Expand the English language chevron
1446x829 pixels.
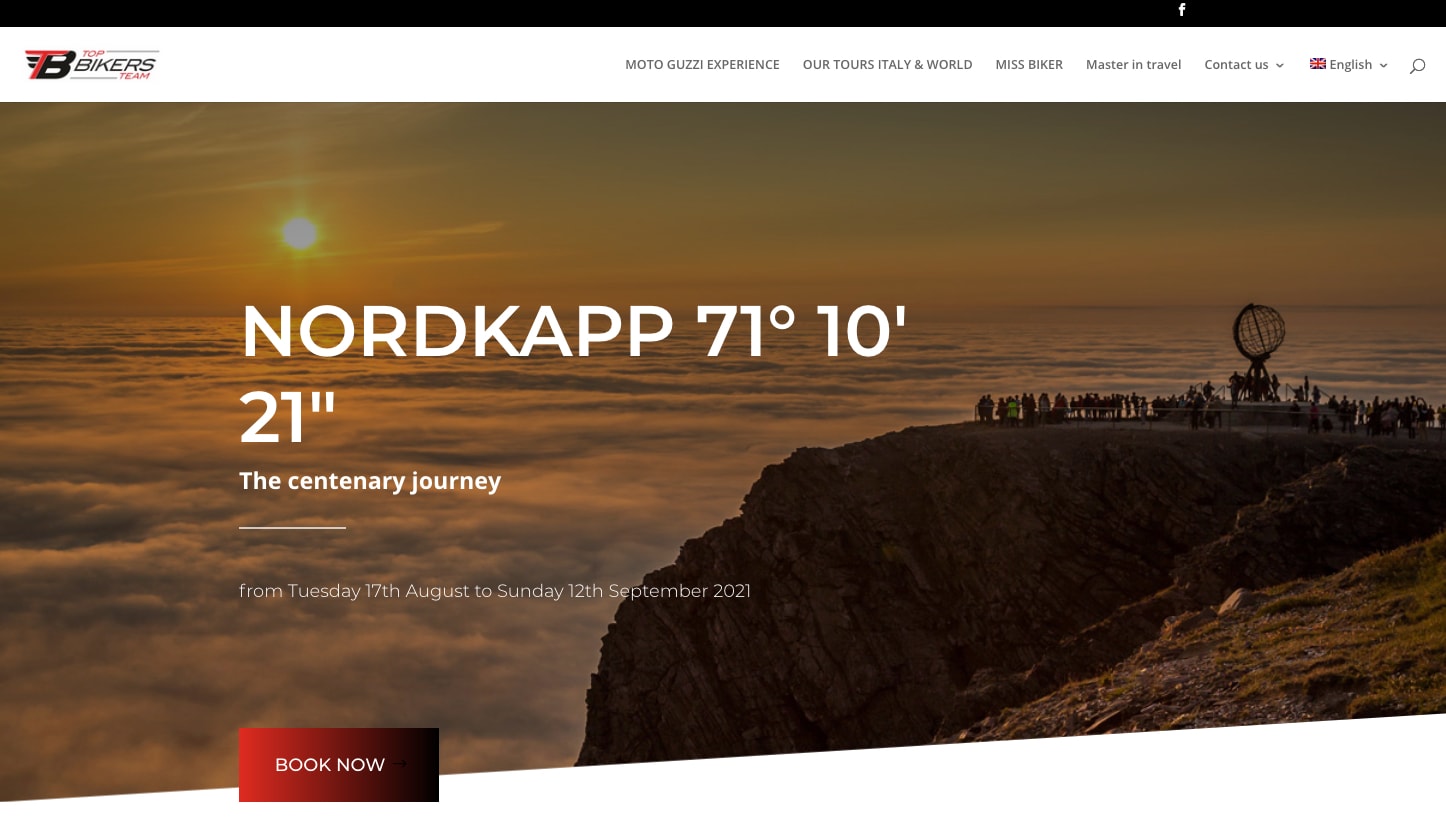[1383, 66]
